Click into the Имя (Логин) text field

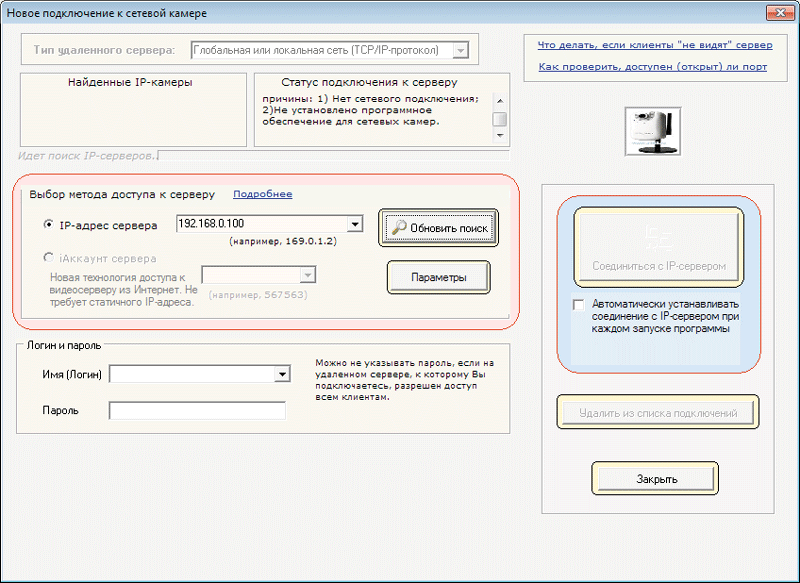[x=192, y=374]
